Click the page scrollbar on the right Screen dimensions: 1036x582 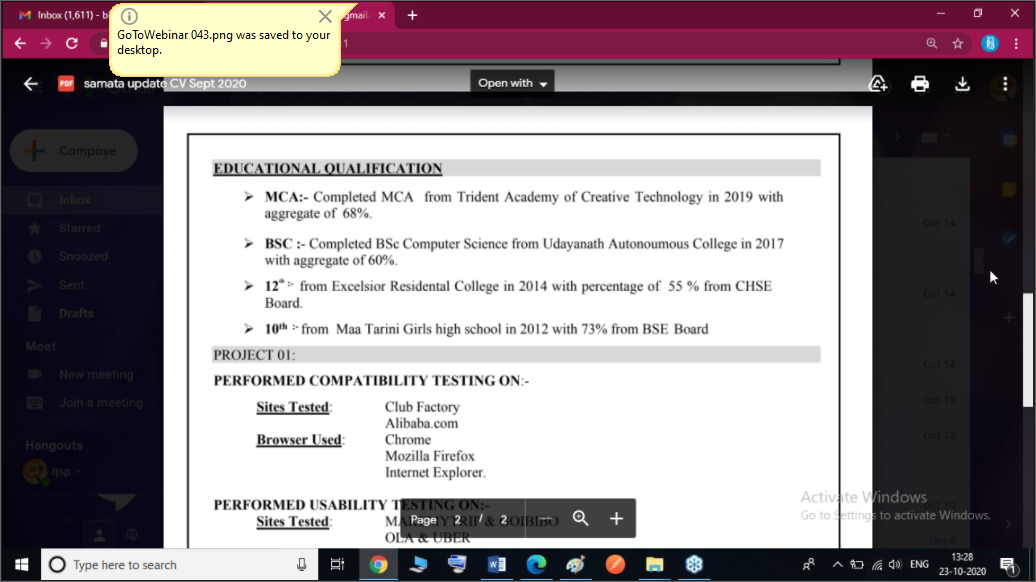click(x=1028, y=350)
